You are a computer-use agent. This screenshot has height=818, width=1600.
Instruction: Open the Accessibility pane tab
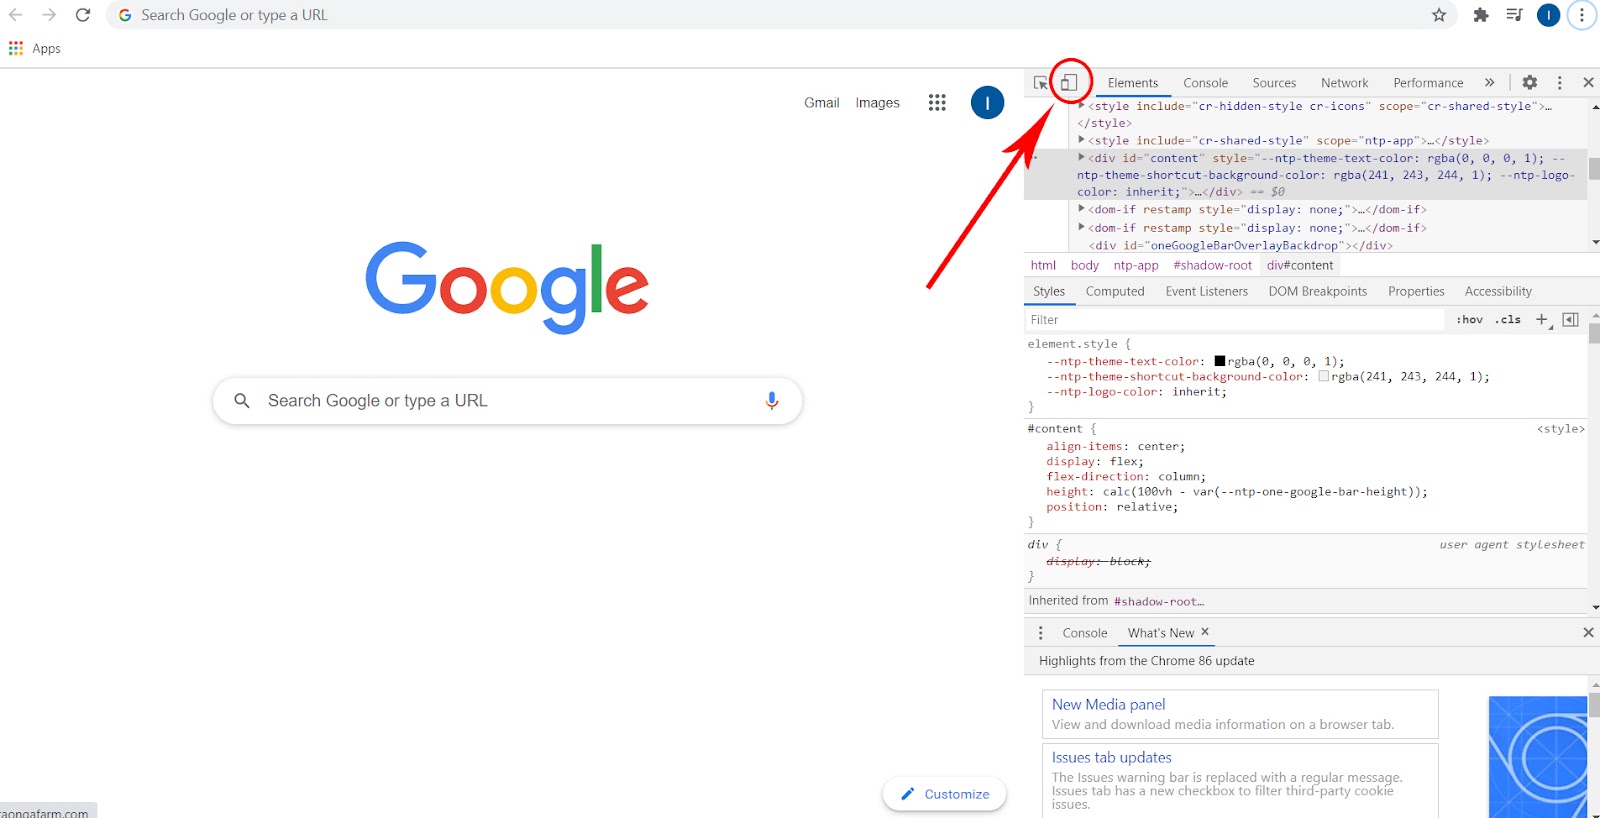click(x=1498, y=291)
